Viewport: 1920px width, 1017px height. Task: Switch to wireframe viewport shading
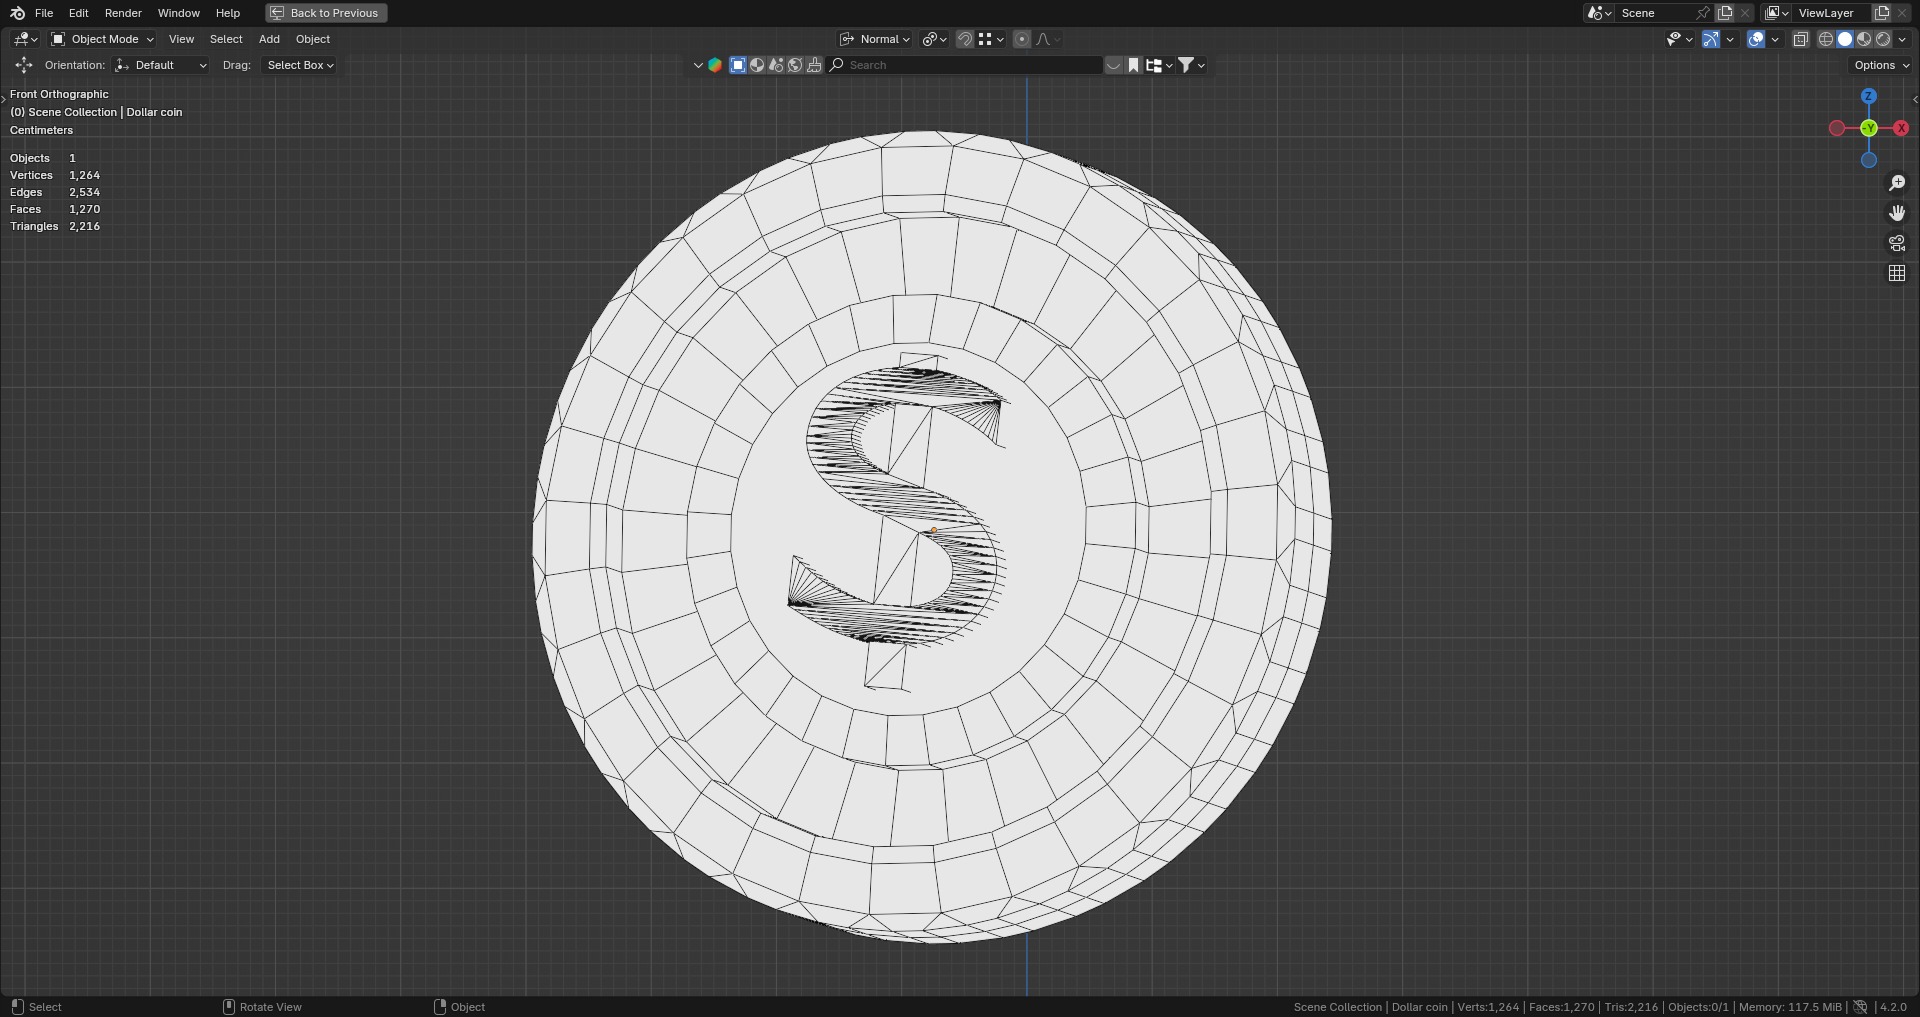[1826, 39]
